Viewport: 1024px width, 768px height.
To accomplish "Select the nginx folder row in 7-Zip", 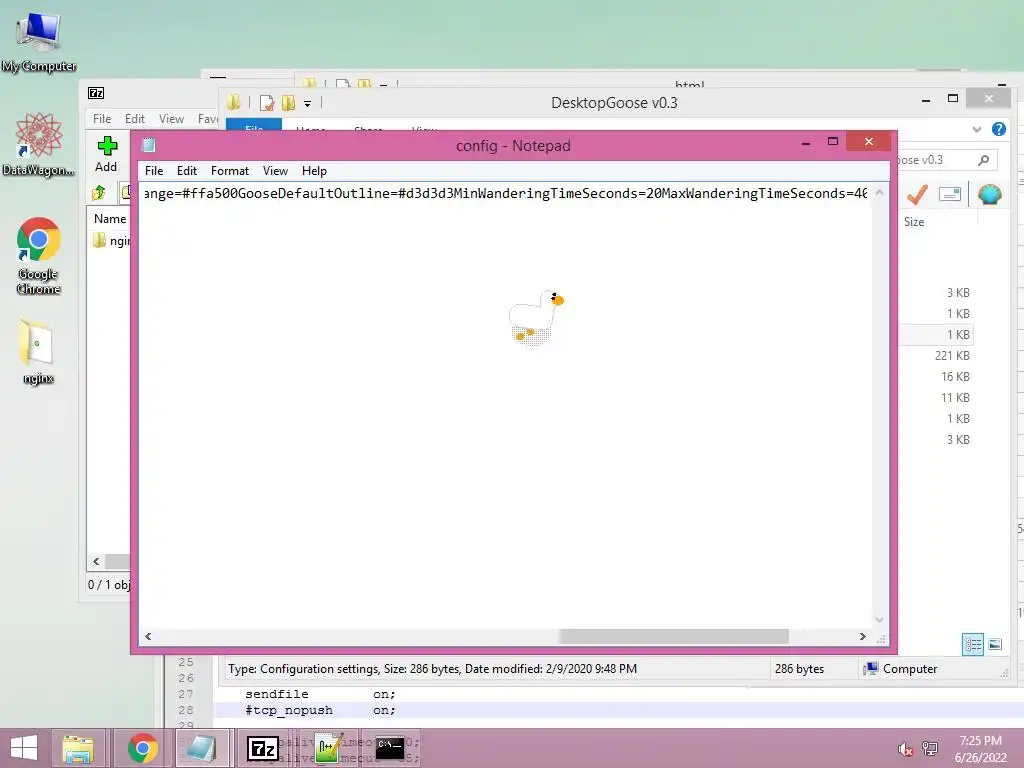I will coord(111,241).
